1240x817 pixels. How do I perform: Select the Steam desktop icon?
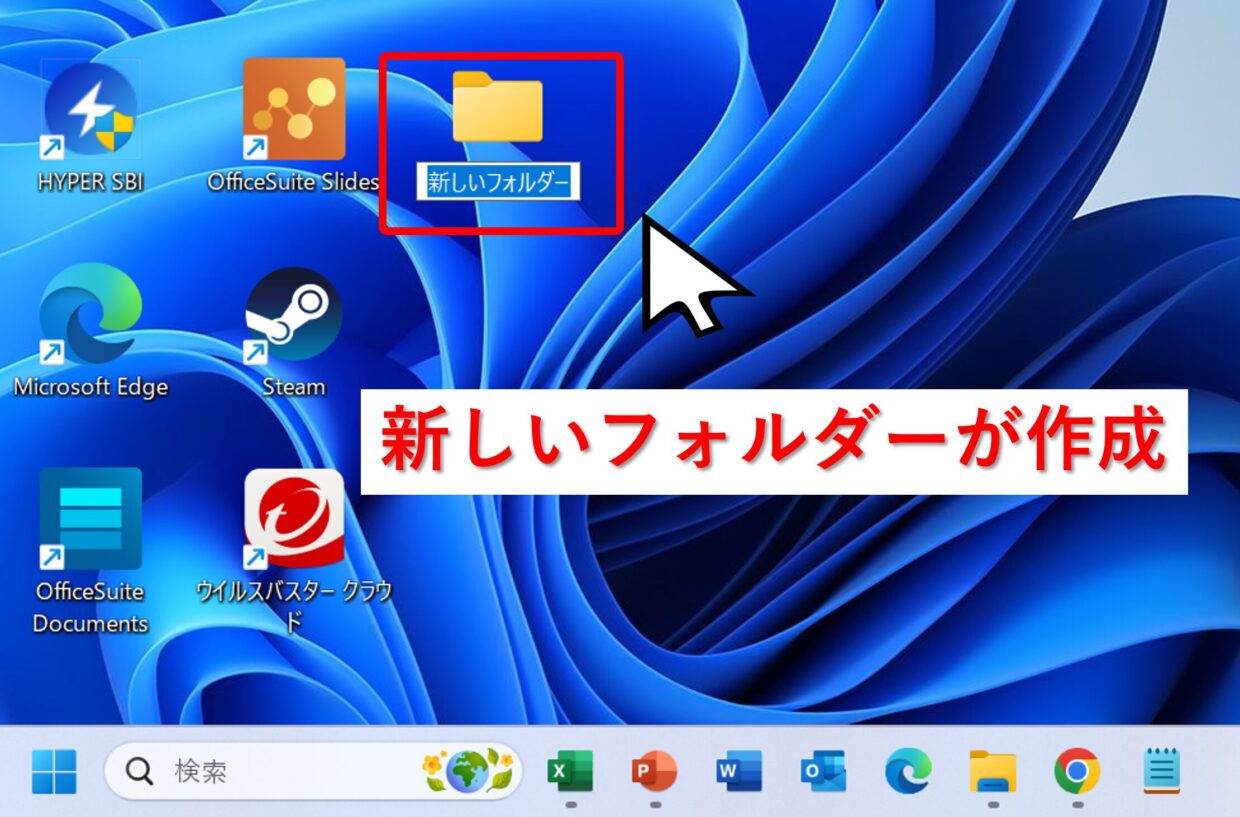294,314
